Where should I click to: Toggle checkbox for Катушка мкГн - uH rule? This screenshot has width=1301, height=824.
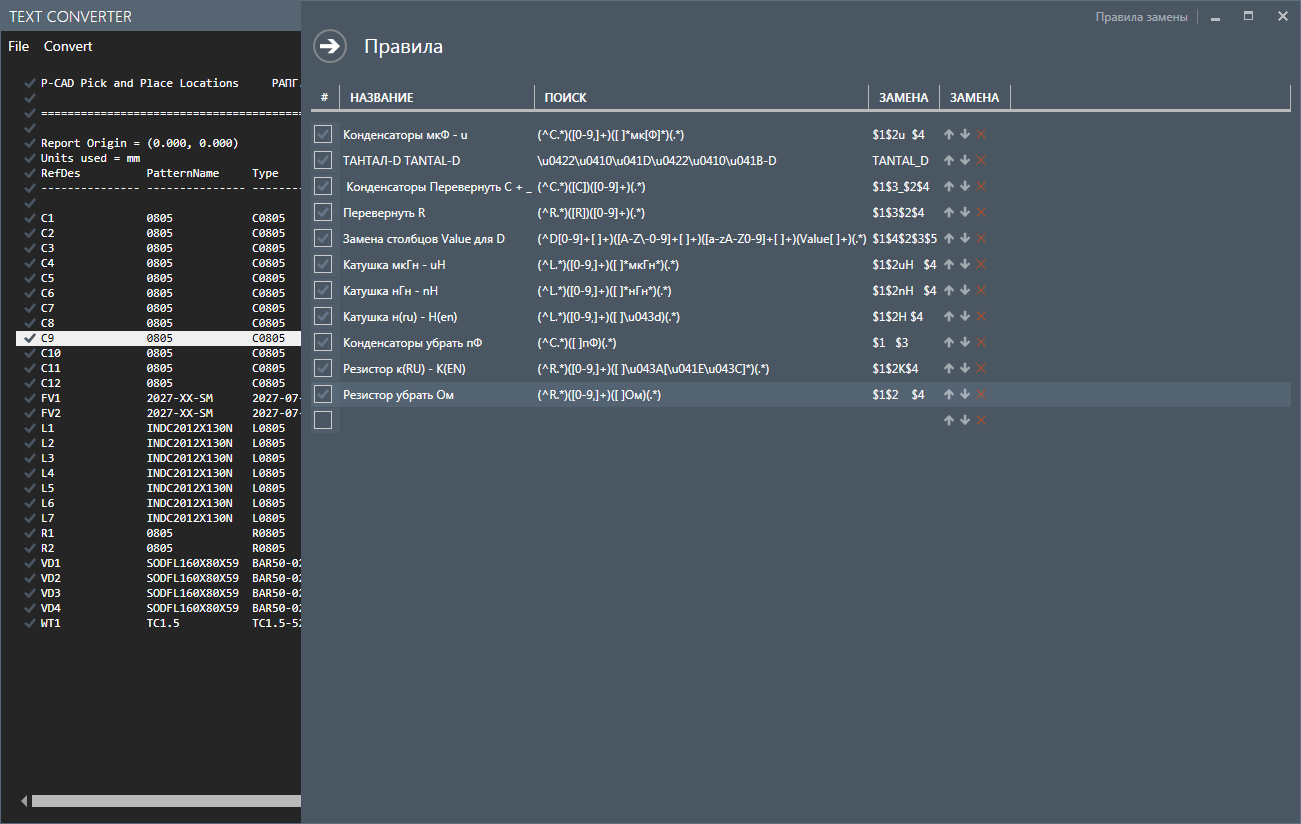coord(323,264)
